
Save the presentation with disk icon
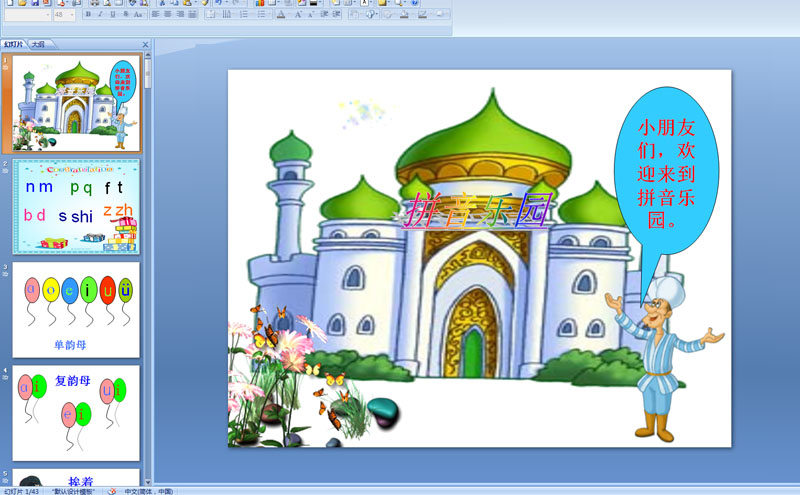tap(35, 3)
